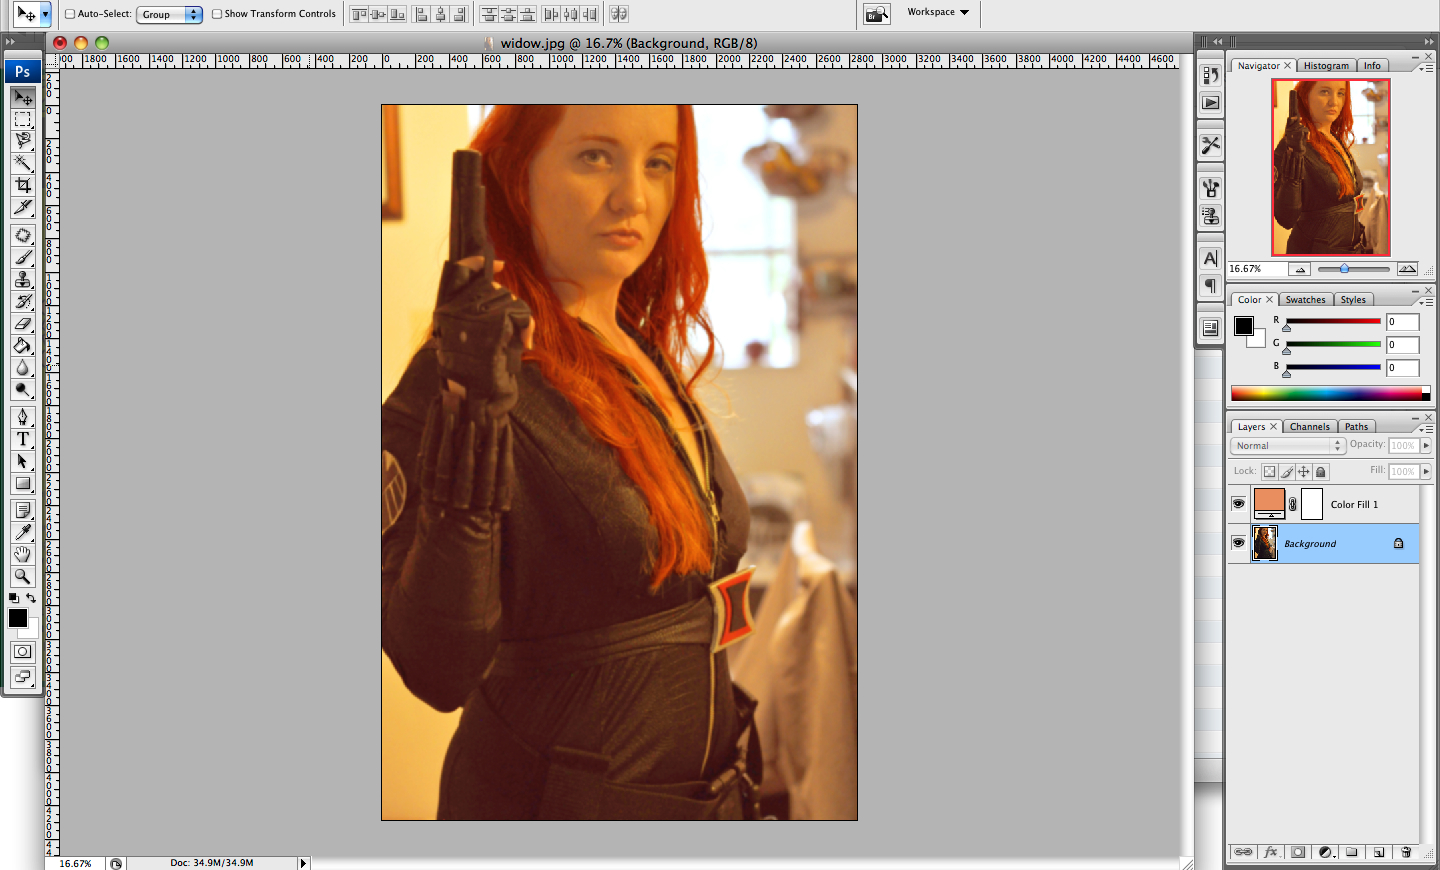Open the Auto-Select Group dropdown

[x=170, y=14]
